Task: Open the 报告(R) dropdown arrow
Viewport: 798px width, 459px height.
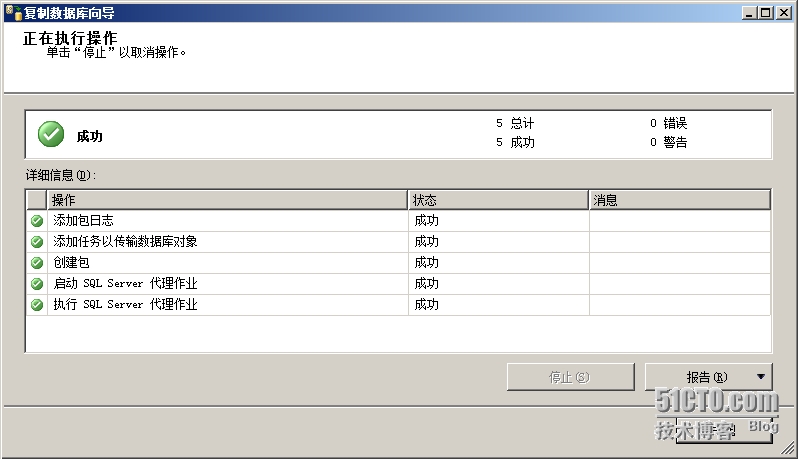Action: [x=761, y=377]
